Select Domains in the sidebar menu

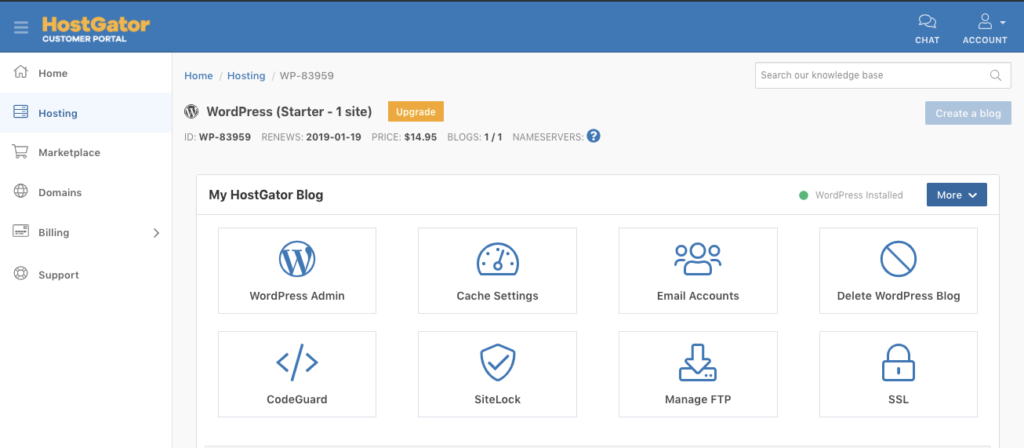[60, 193]
